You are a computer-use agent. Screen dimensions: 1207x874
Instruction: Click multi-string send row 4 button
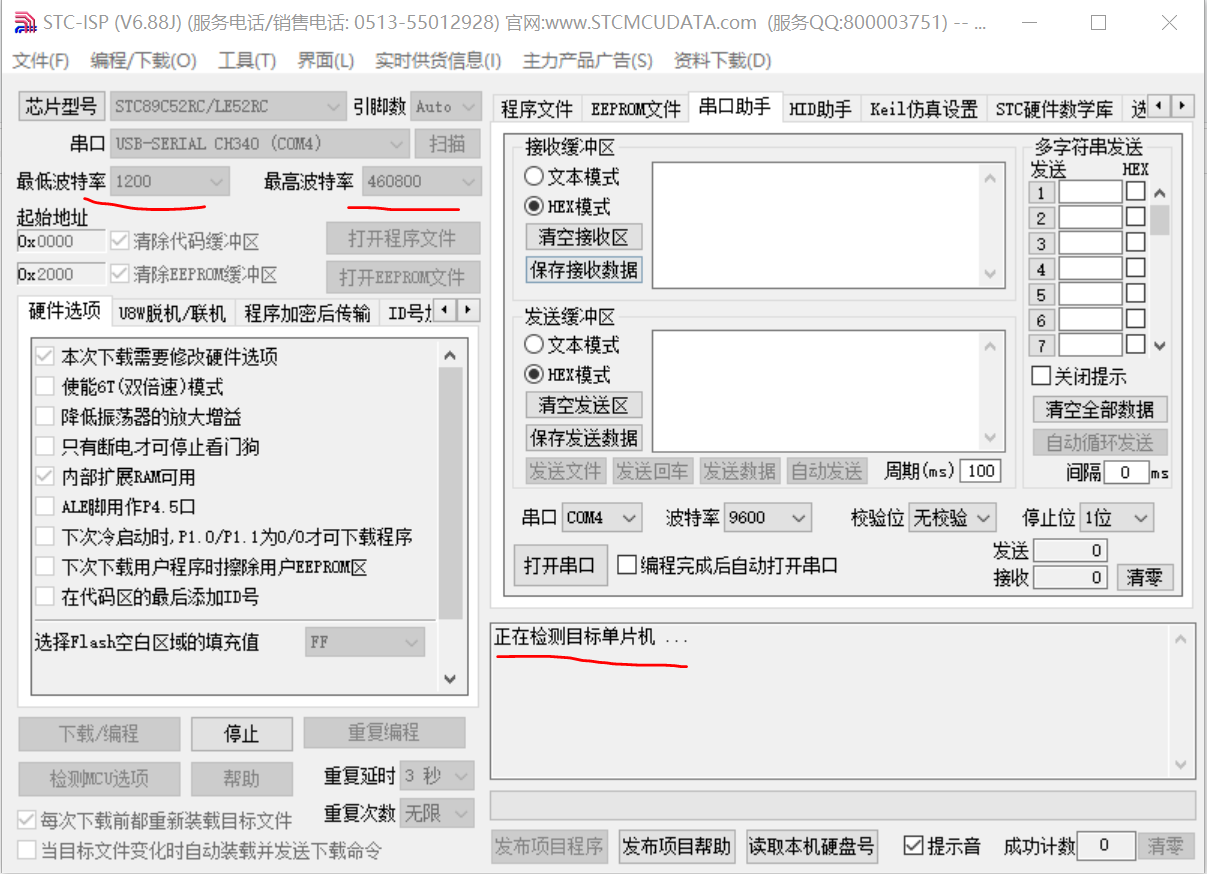pyautogui.click(x=1041, y=269)
